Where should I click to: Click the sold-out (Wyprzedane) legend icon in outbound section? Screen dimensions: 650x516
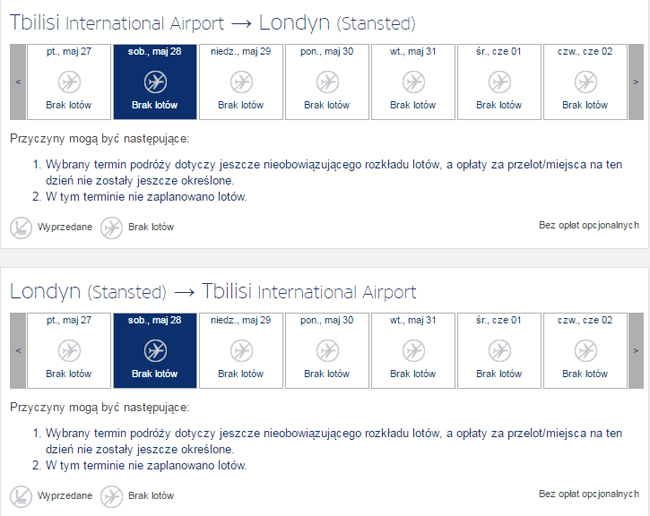pyautogui.click(x=22, y=227)
